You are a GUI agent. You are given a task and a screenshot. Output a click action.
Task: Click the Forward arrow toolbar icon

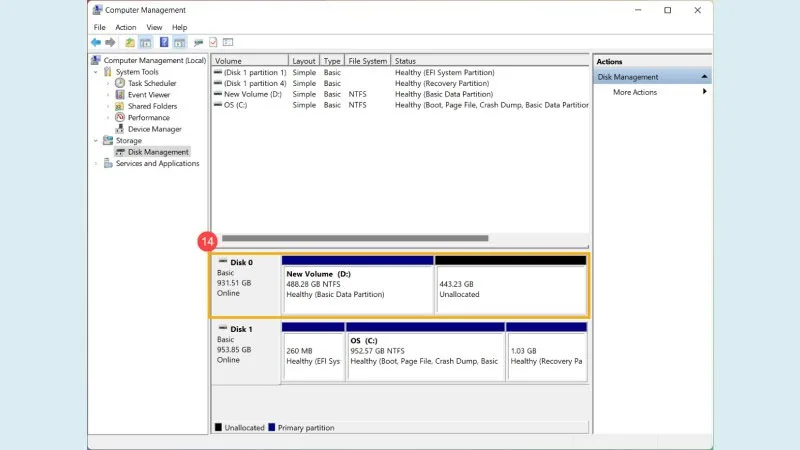click(x=110, y=42)
